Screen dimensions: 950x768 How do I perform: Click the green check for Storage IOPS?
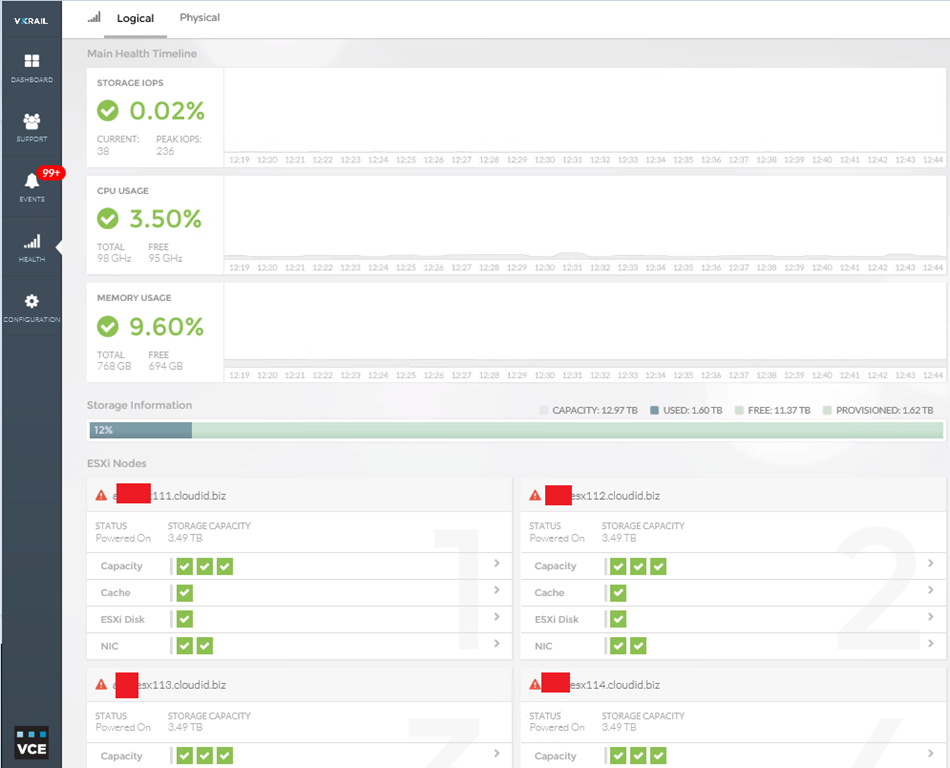pos(108,110)
